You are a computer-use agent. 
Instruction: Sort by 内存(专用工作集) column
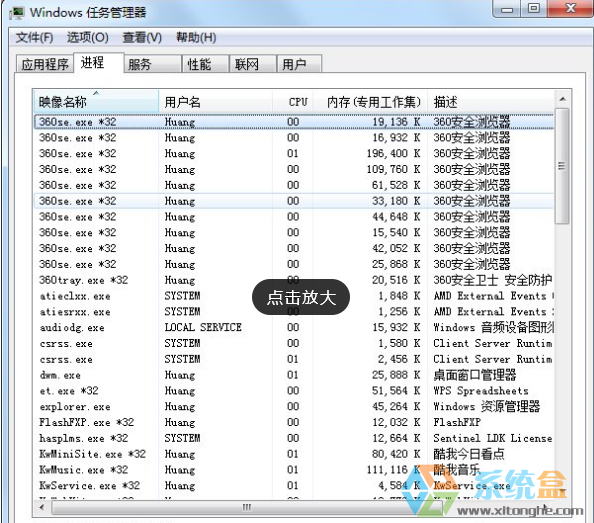(x=370, y=101)
